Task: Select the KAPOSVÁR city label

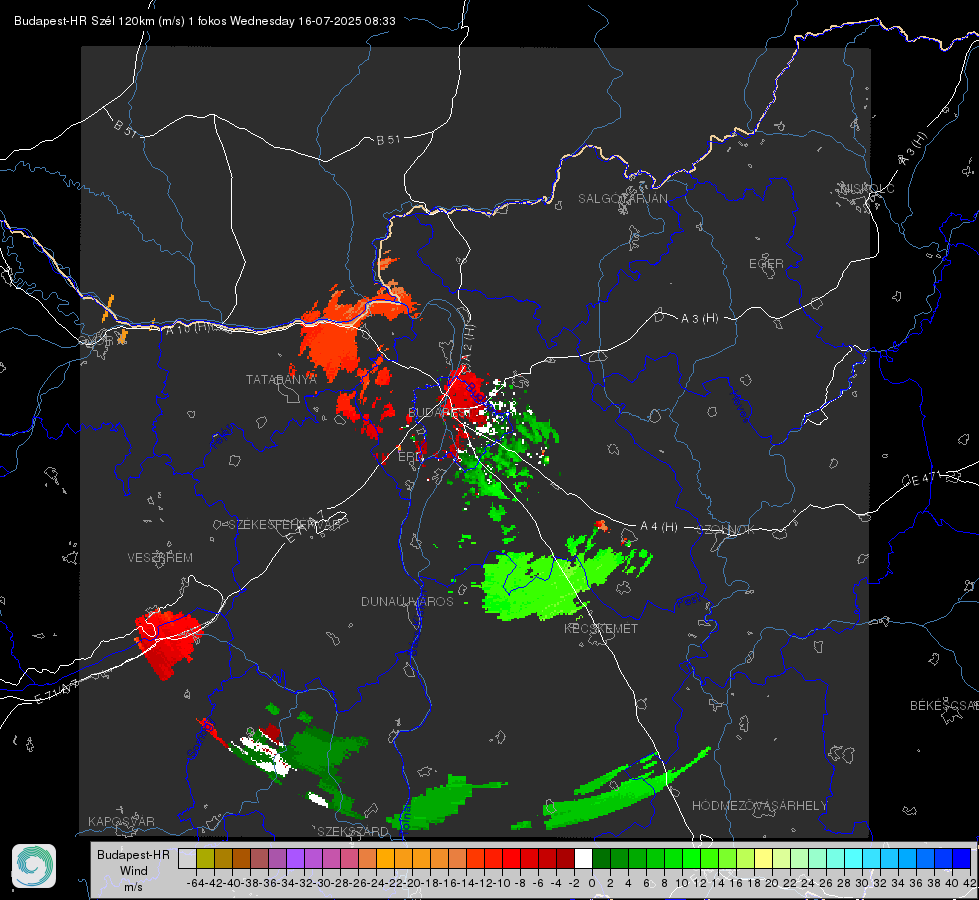Action: (x=121, y=821)
